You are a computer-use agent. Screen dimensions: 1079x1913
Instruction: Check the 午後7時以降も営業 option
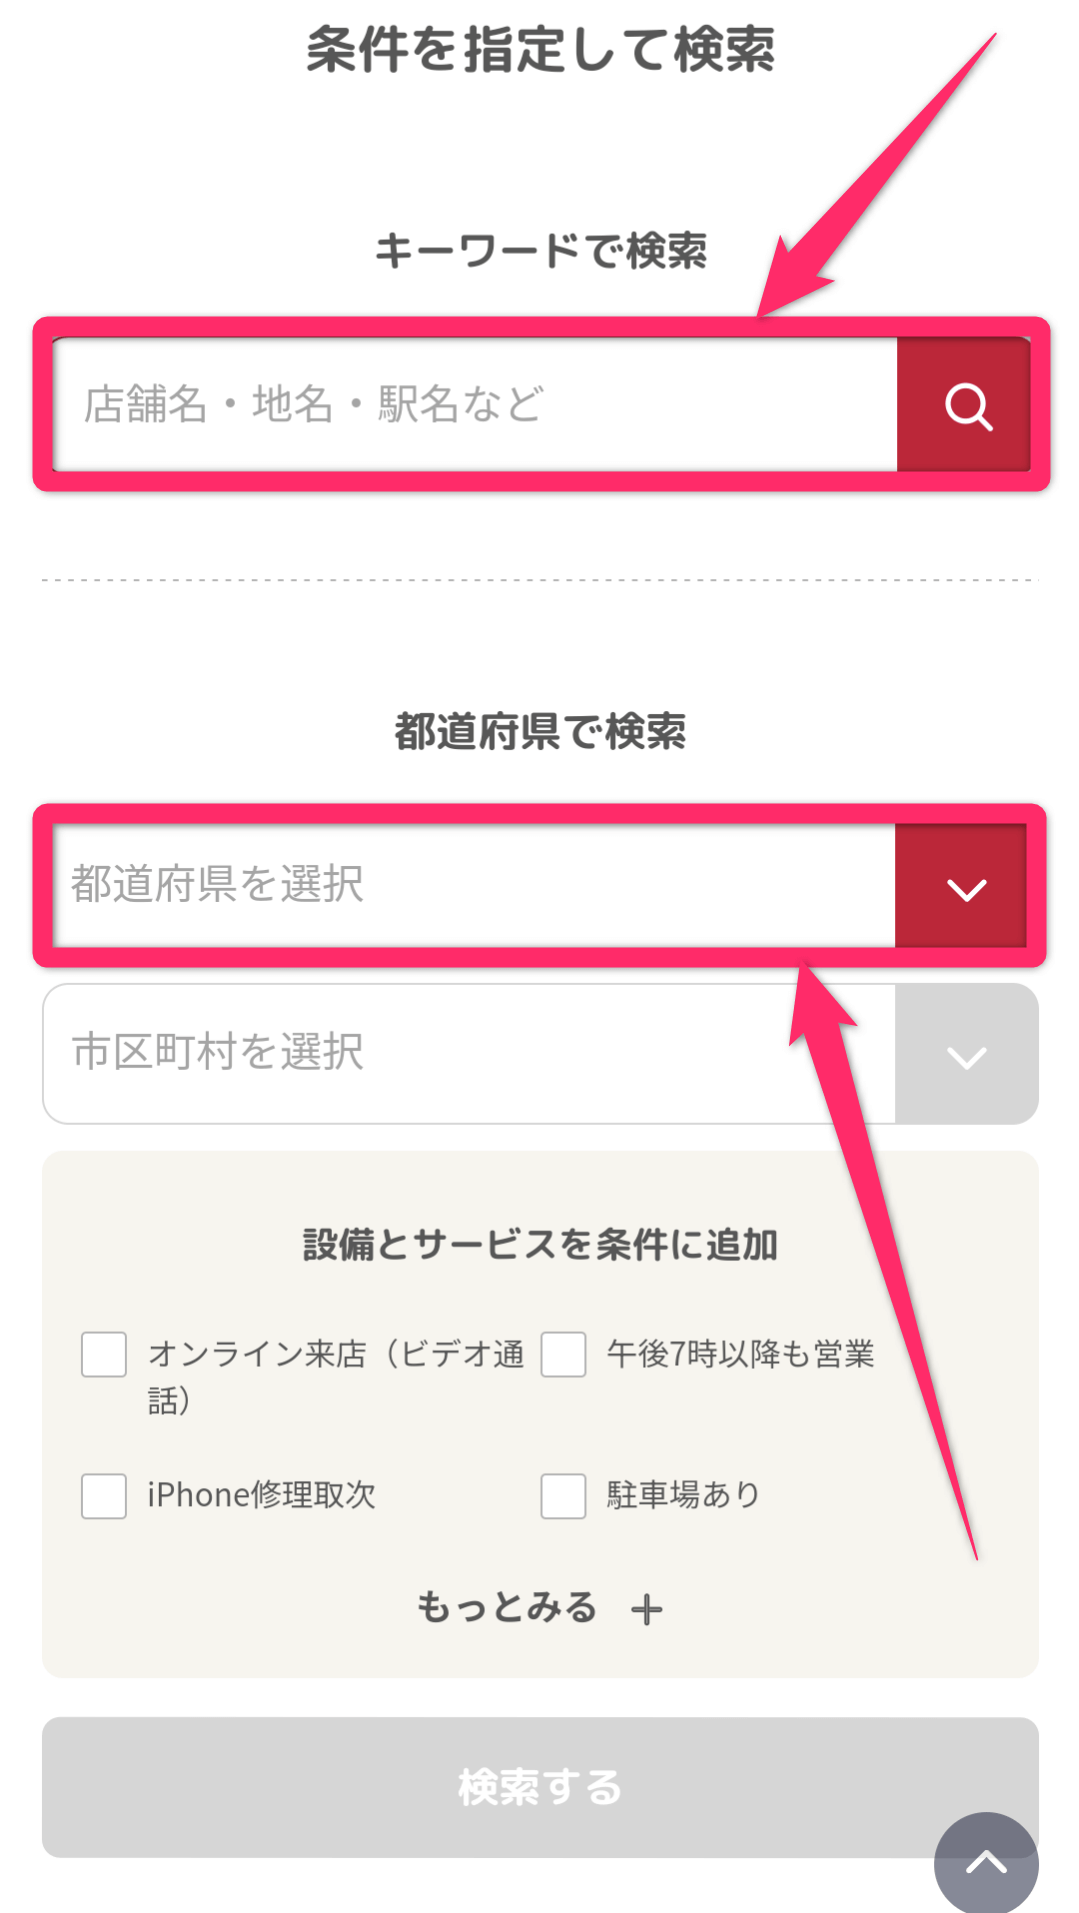click(x=563, y=1355)
